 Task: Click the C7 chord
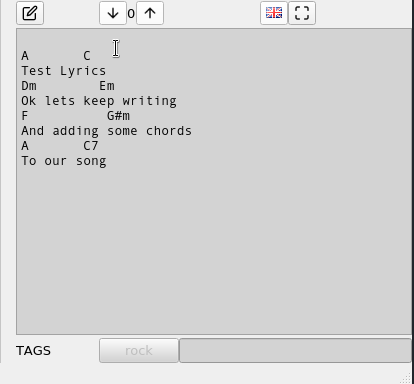[x=90, y=146]
